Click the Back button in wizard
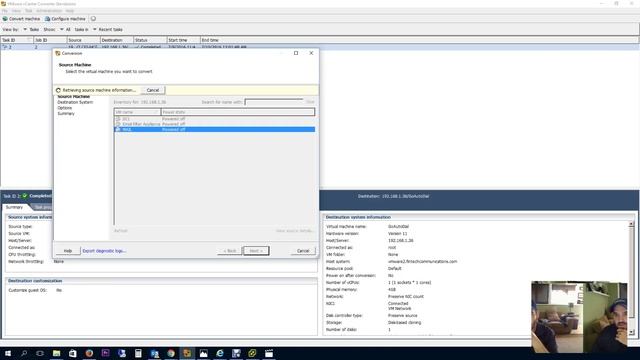The width and height of the screenshot is (640, 360). tap(229, 251)
